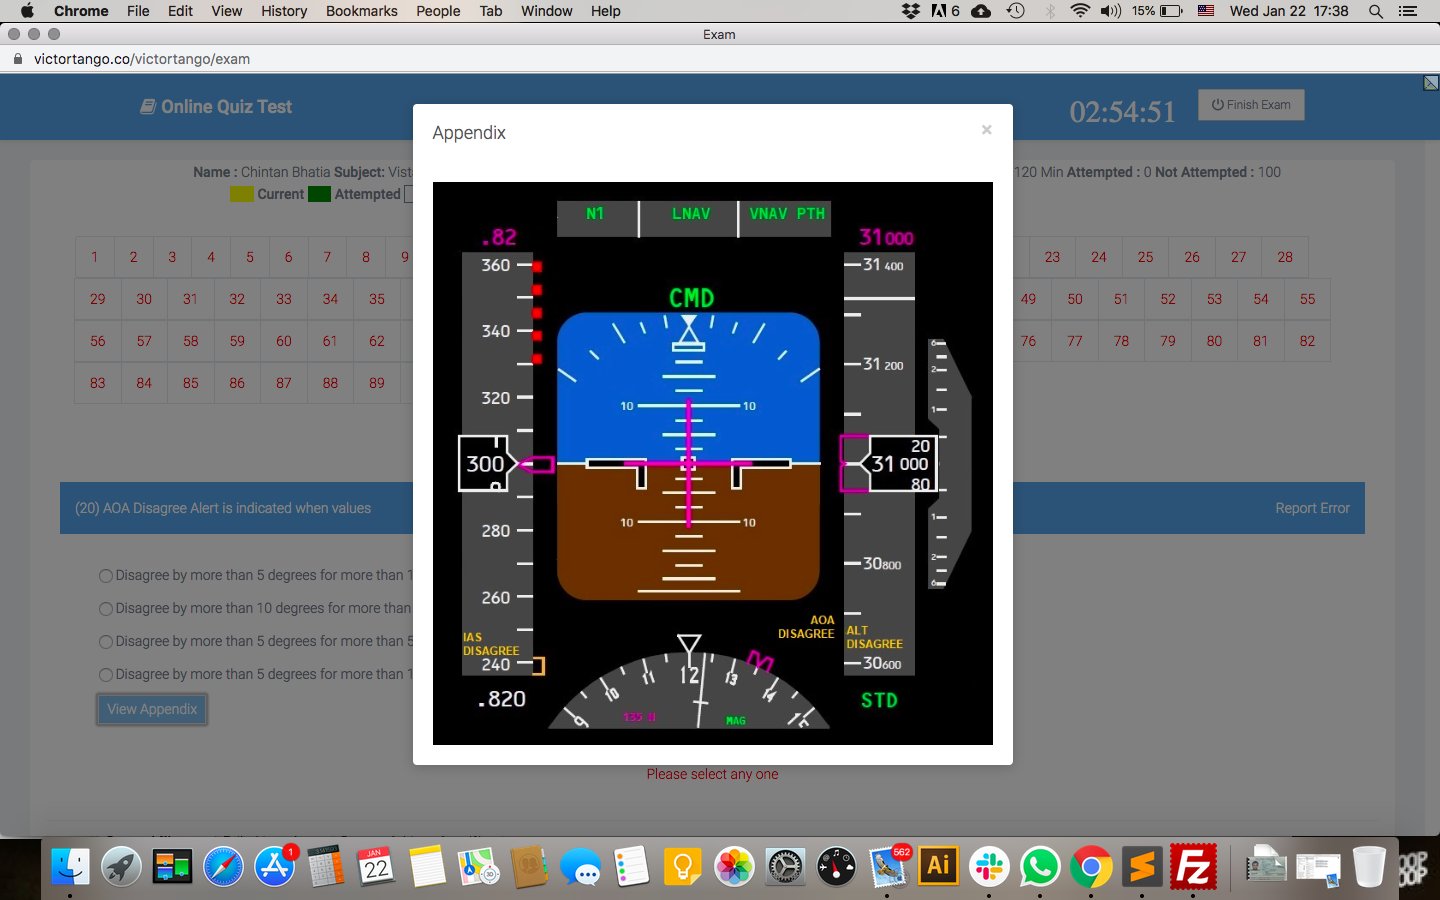The width and height of the screenshot is (1440, 900).
Task: Close the Appendix dialog with the X
Action: tap(986, 130)
